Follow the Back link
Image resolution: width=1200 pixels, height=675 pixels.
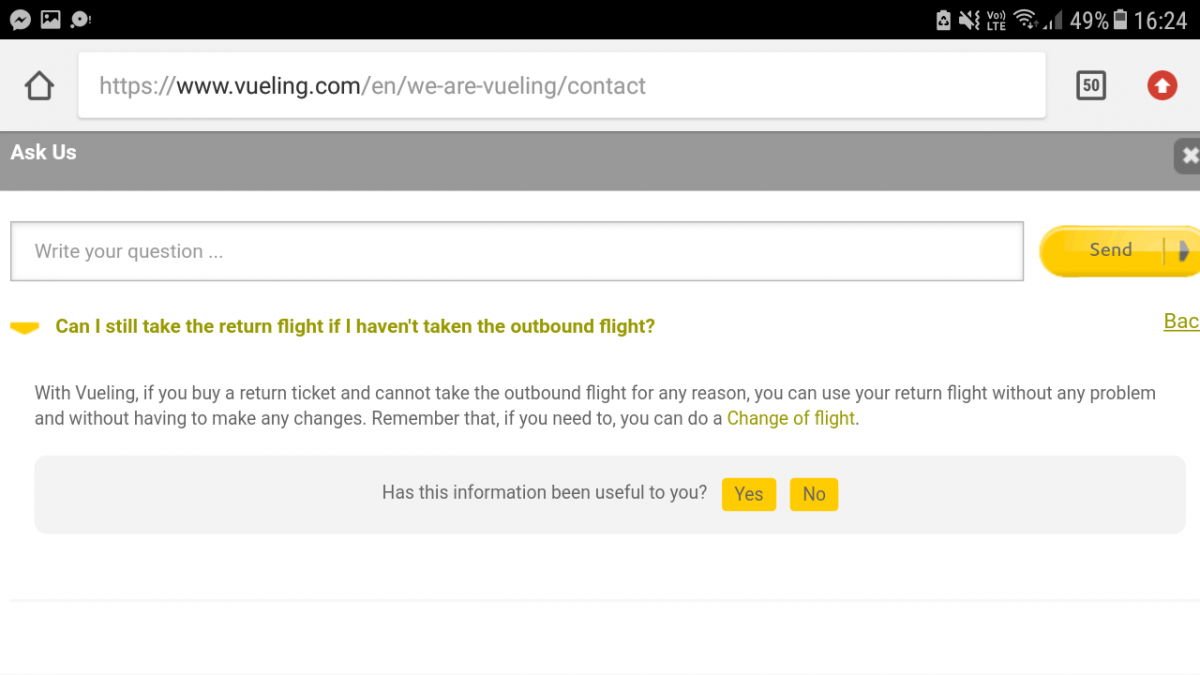[1180, 321]
